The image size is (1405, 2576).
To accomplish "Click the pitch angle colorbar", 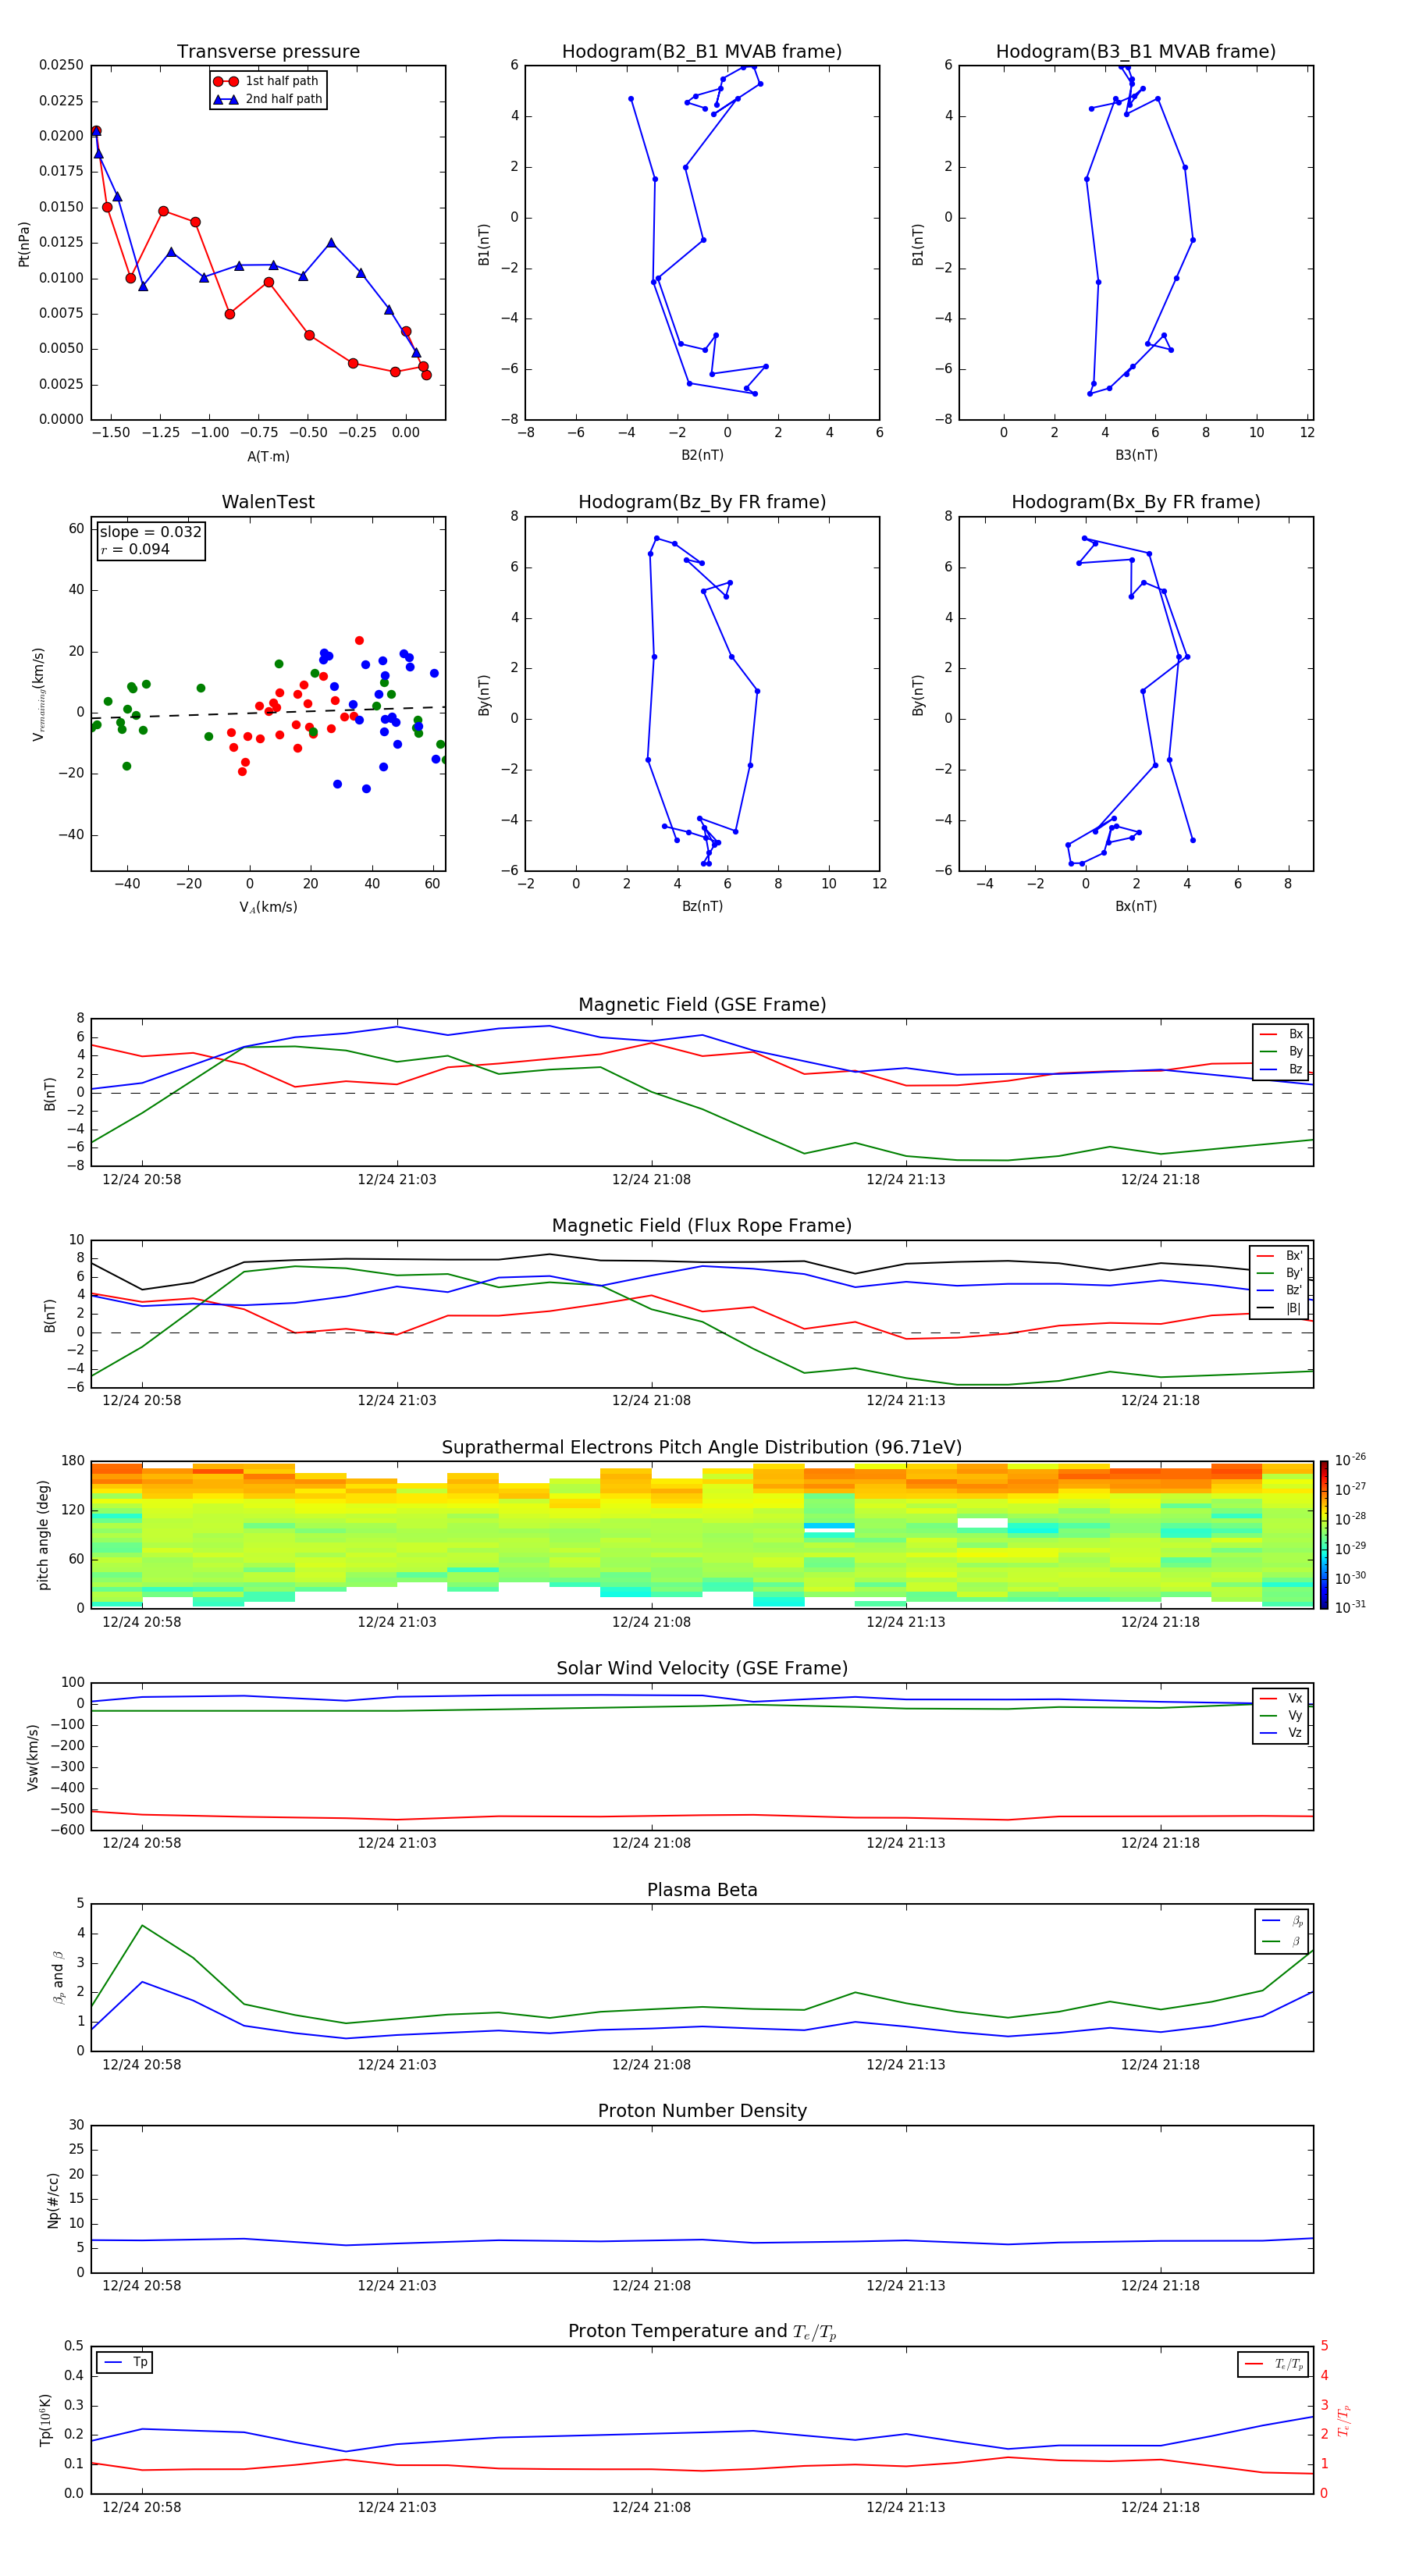I will coord(1324,1535).
